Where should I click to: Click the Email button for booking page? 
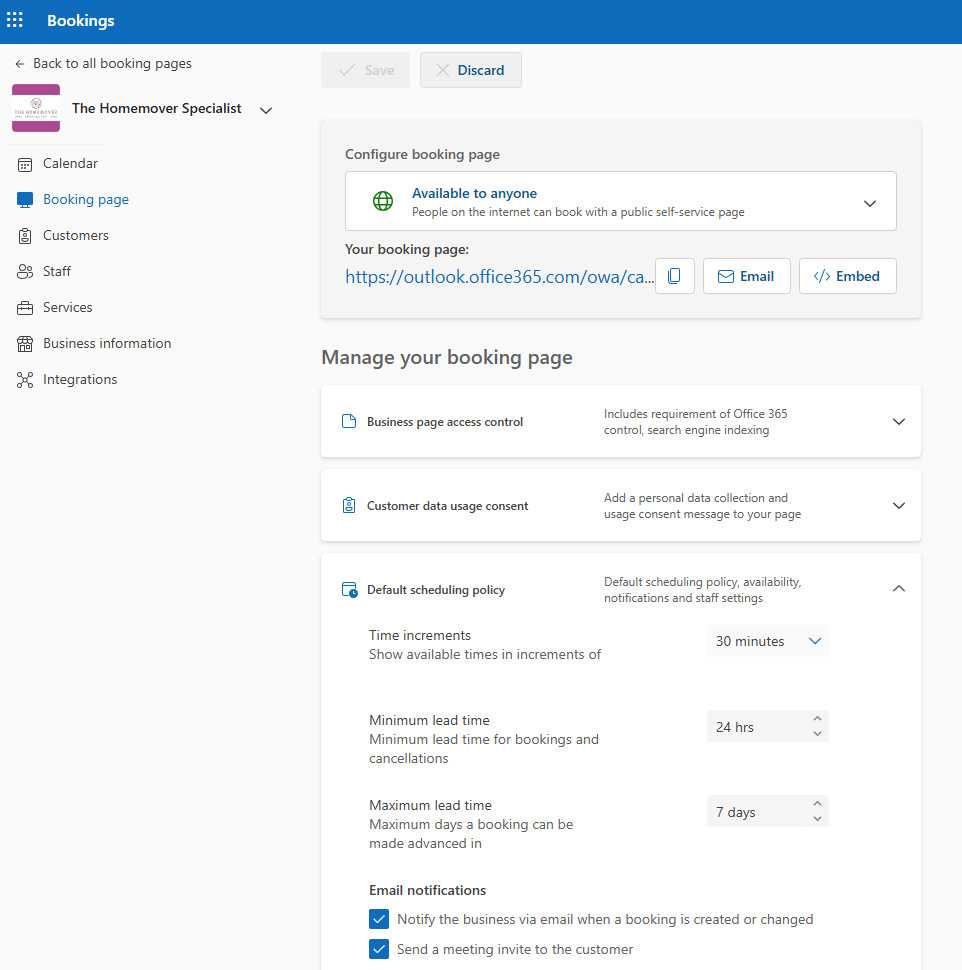747,276
